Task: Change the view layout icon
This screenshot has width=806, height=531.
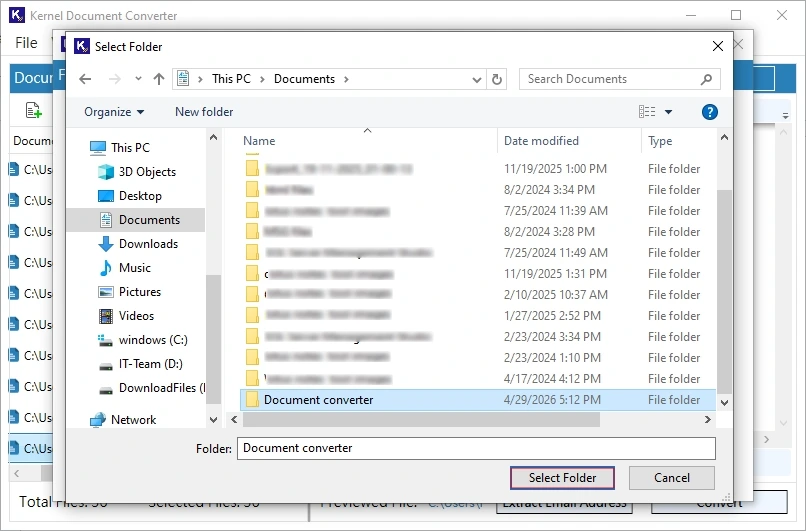Action: [x=647, y=112]
